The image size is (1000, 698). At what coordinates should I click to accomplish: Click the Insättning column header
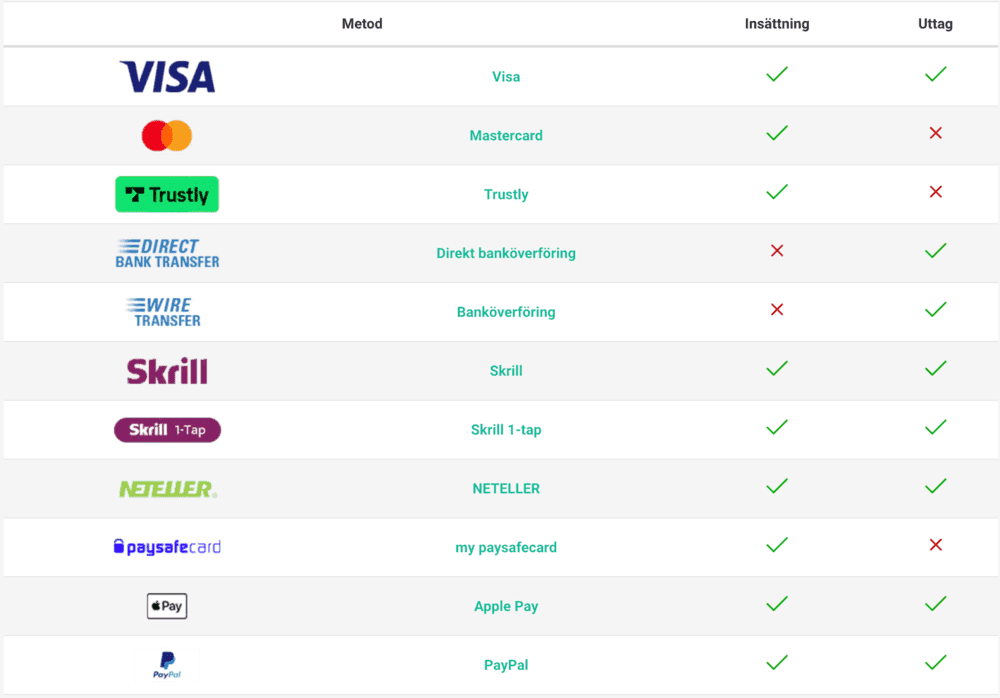[777, 24]
